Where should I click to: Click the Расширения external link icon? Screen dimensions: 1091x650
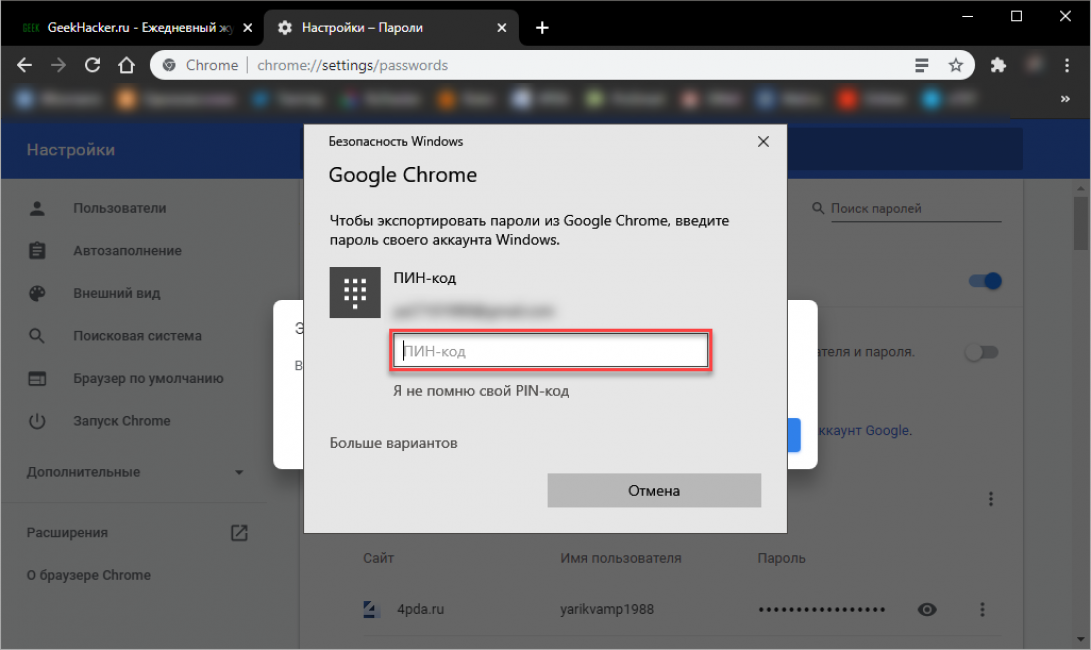click(x=239, y=533)
